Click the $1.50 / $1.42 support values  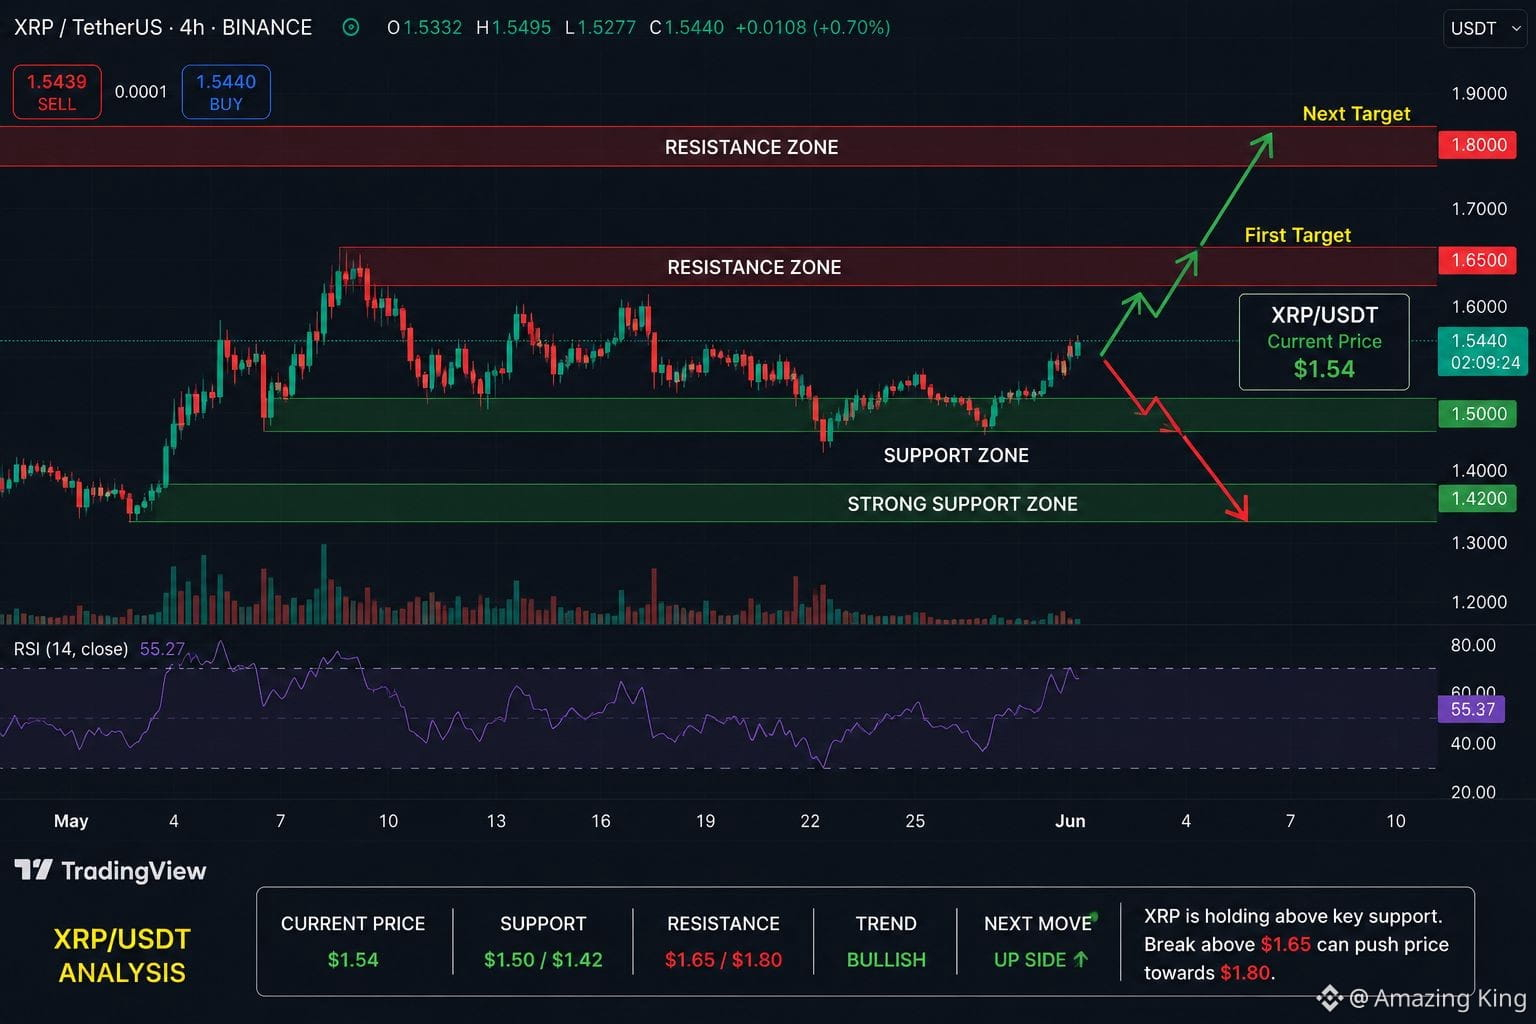[543, 960]
